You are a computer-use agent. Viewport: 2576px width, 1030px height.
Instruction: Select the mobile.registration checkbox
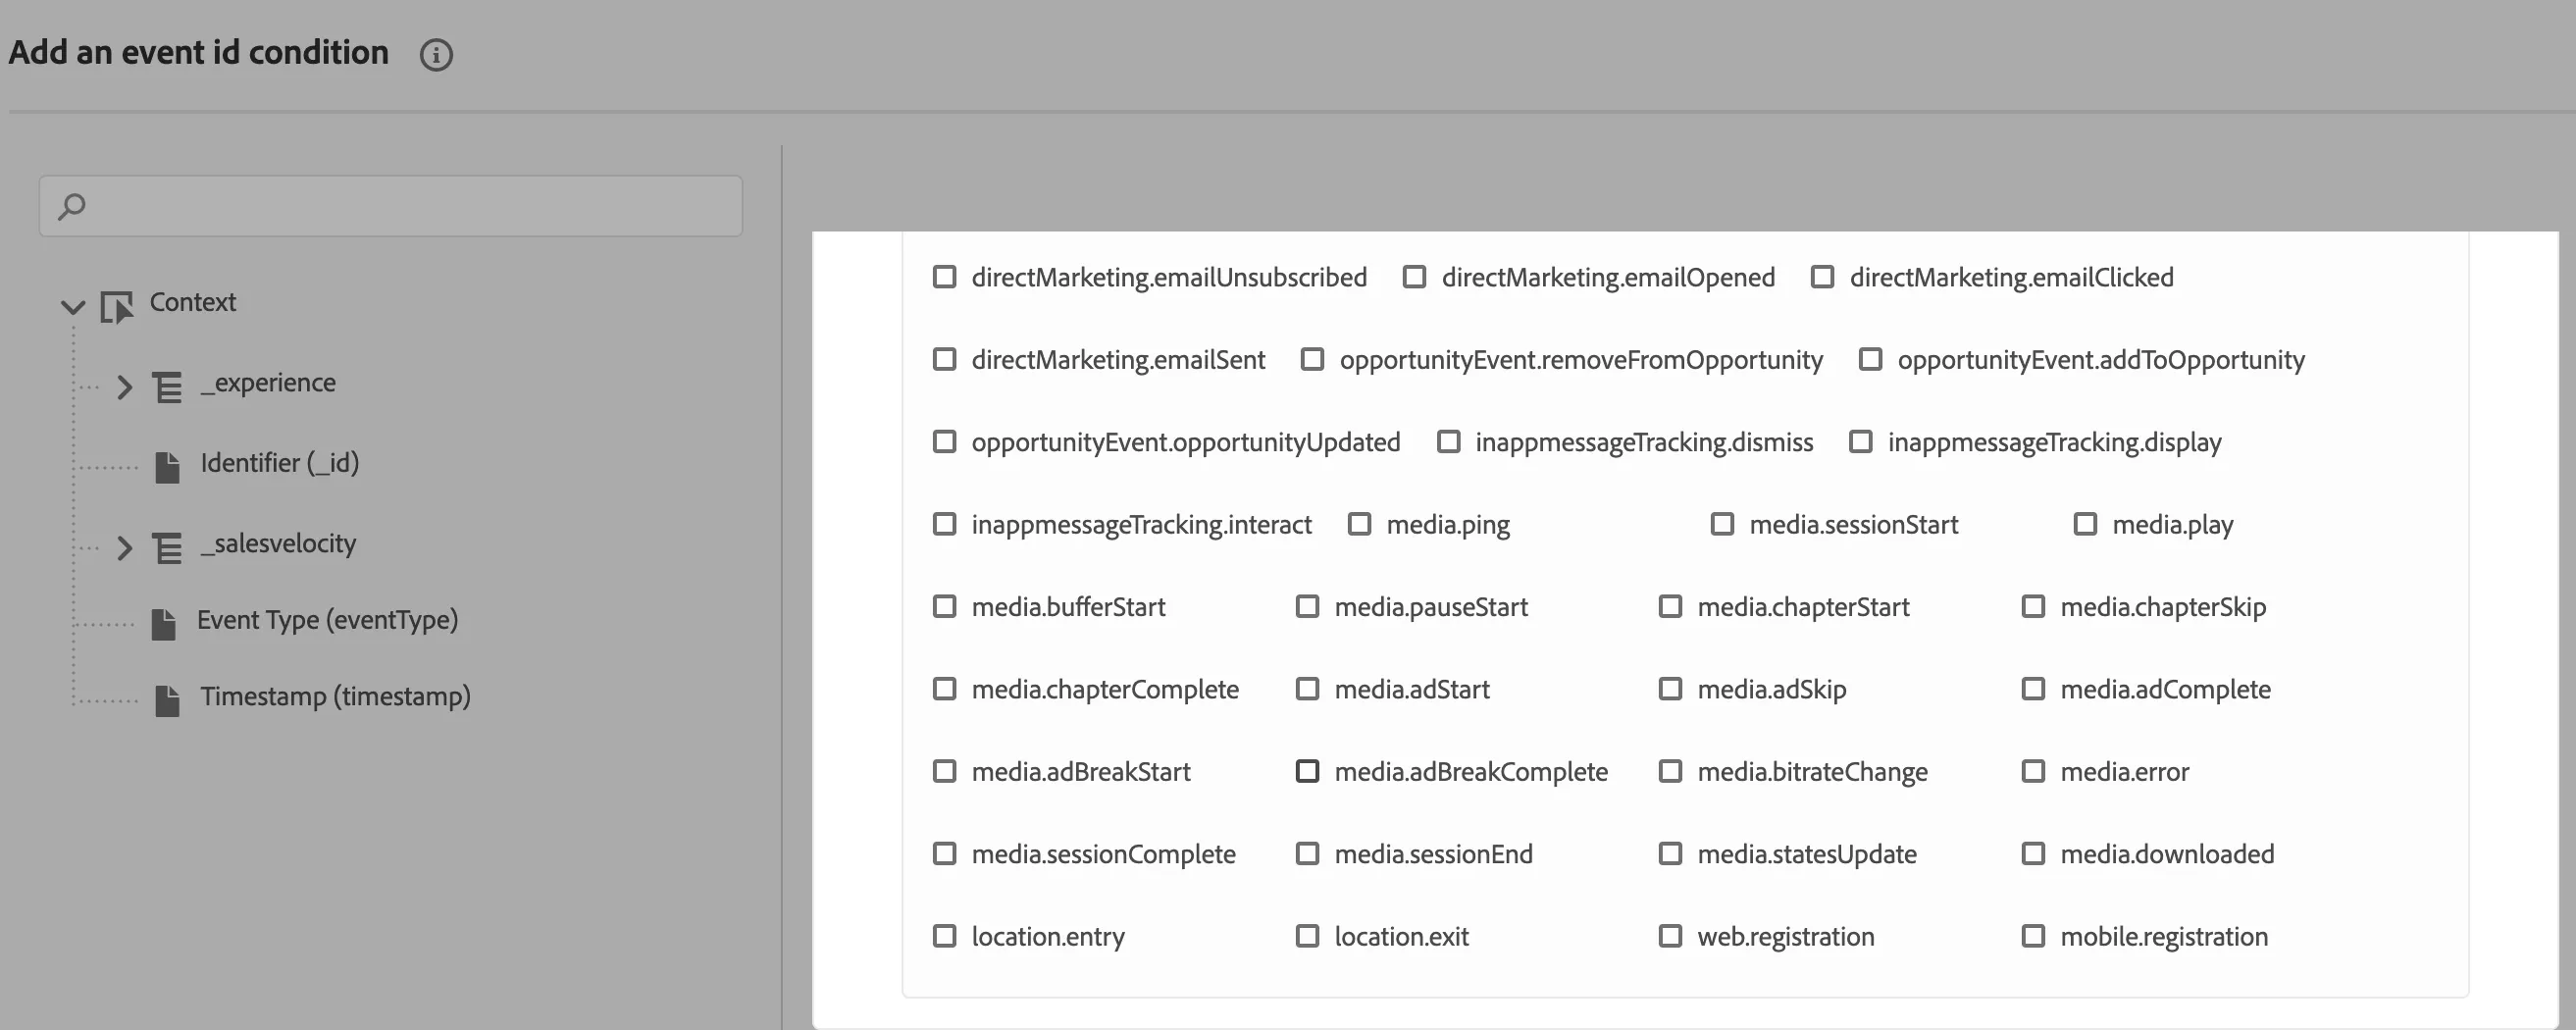[x=2033, y=935]
